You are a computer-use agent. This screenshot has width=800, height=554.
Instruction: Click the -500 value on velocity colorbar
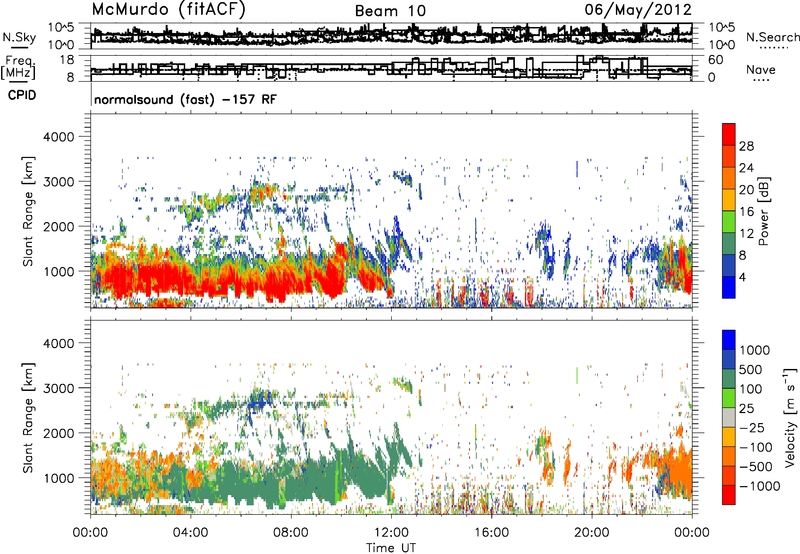756,467
